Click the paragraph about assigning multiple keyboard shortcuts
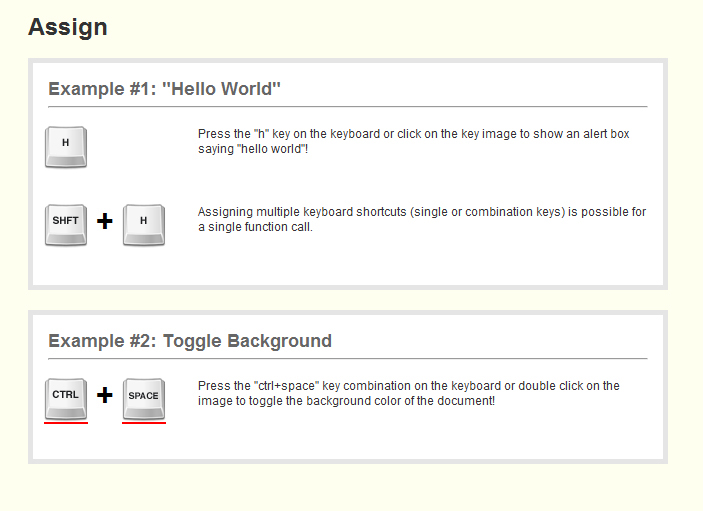Screen dimensions: 703x511 pos(421,219)
